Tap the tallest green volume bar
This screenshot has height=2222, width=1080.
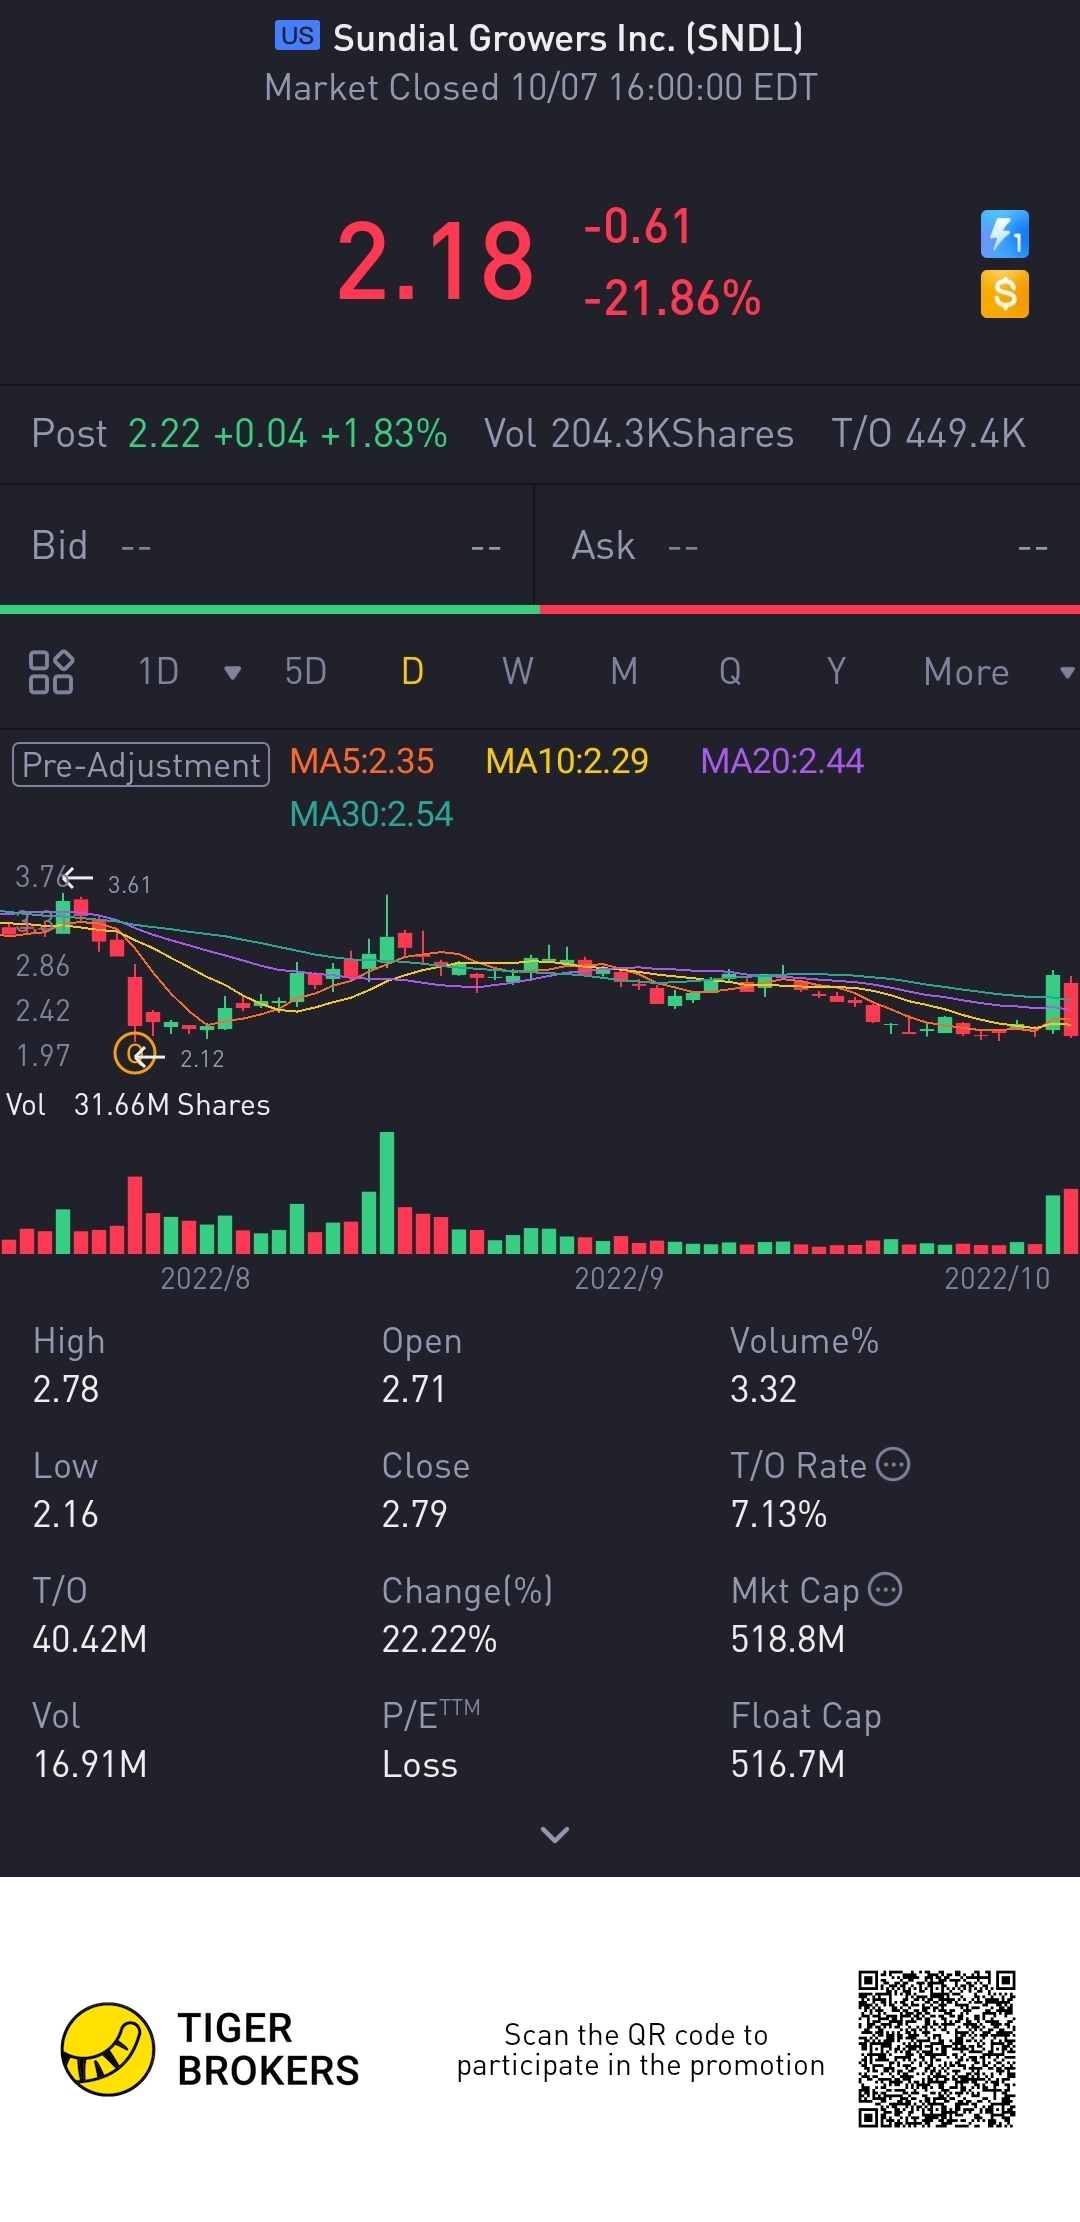(387, 1192)
